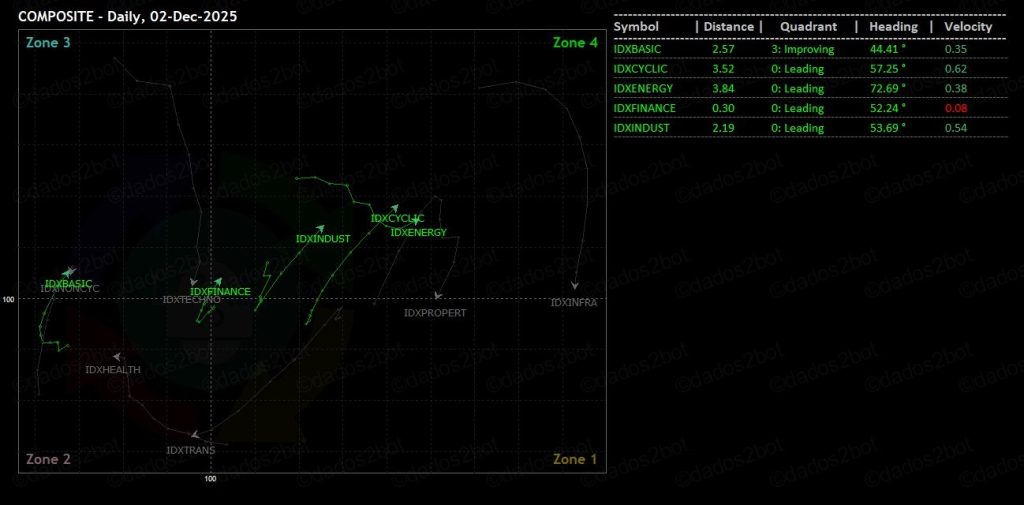This screenshot has width=1024, height=505.
Task: Click the Zone 4 quadrant label
Action: pyautogui.click(x=575, y=43)
